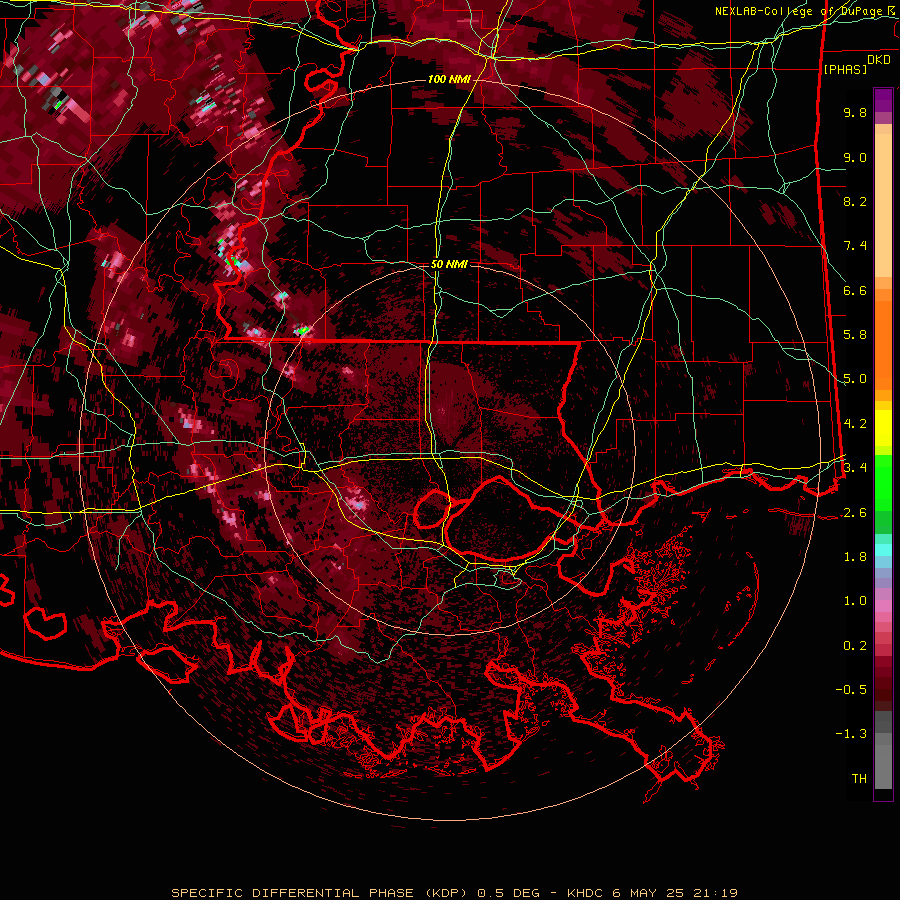Click the Specific Differential Phase KHDC caption

[x=454, y=893]
